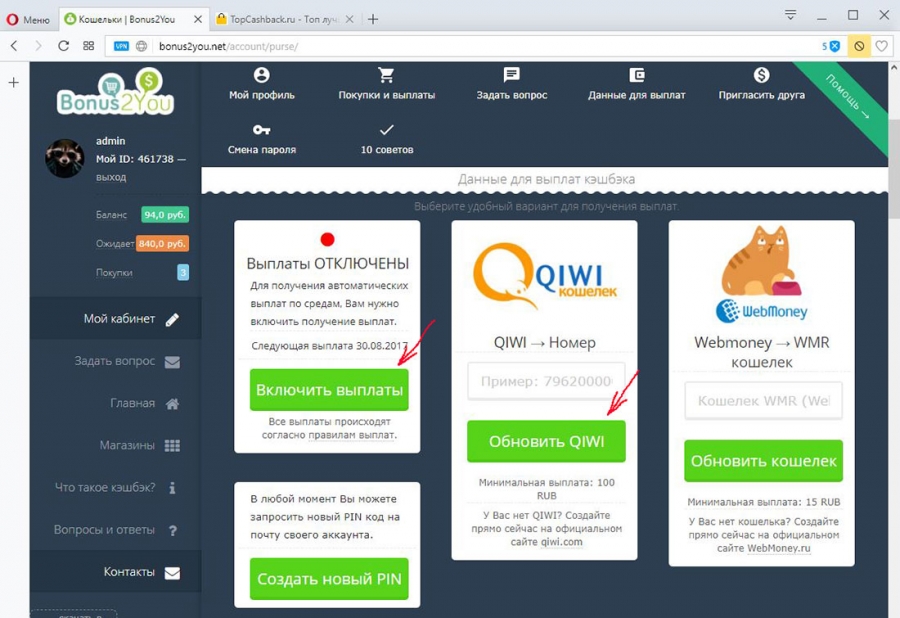Viewport: 900px width, 618px height.
Task: Click the raccoon admin avatar
Action: (65, 158)
